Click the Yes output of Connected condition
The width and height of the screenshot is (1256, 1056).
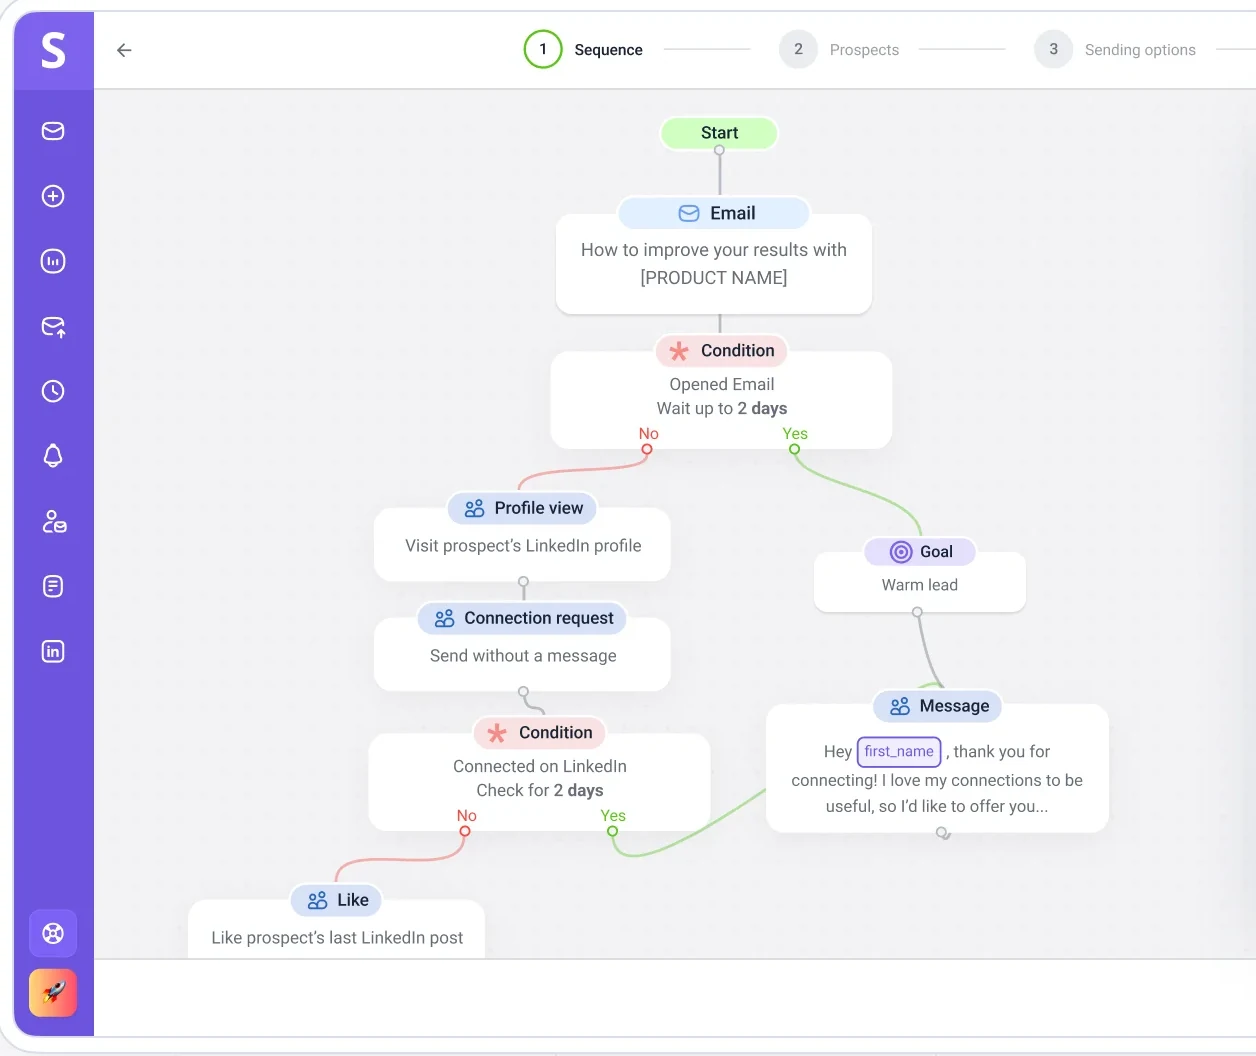pyautogui.click(x=612, y=831)
